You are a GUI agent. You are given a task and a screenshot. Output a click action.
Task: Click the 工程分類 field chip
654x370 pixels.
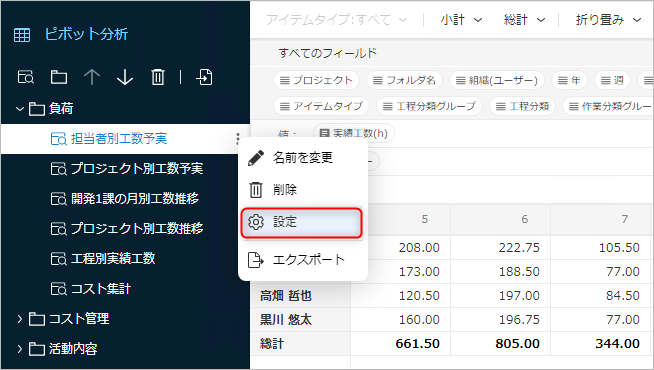pos(522,106)
